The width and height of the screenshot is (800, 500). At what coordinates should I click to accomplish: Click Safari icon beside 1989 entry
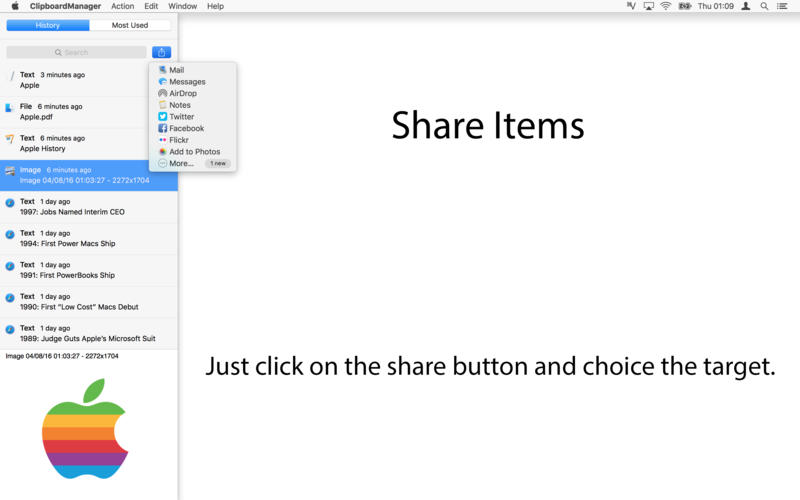[10, 329]
